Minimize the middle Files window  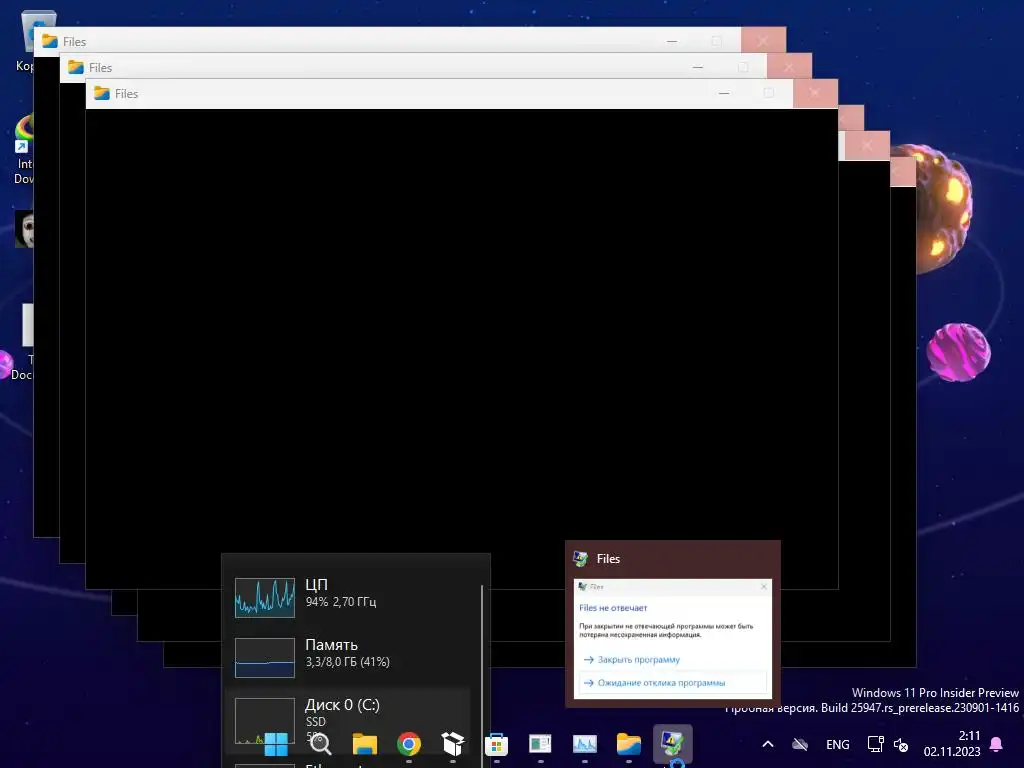point(697,67)
